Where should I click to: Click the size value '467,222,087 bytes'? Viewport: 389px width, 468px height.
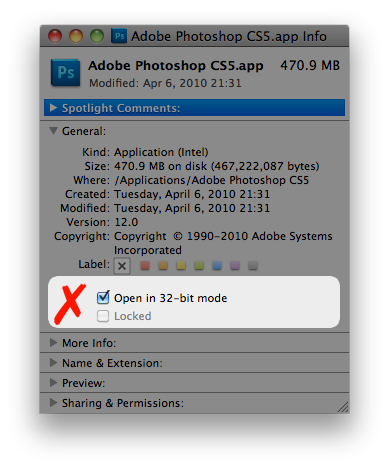[x=265, y=166]
